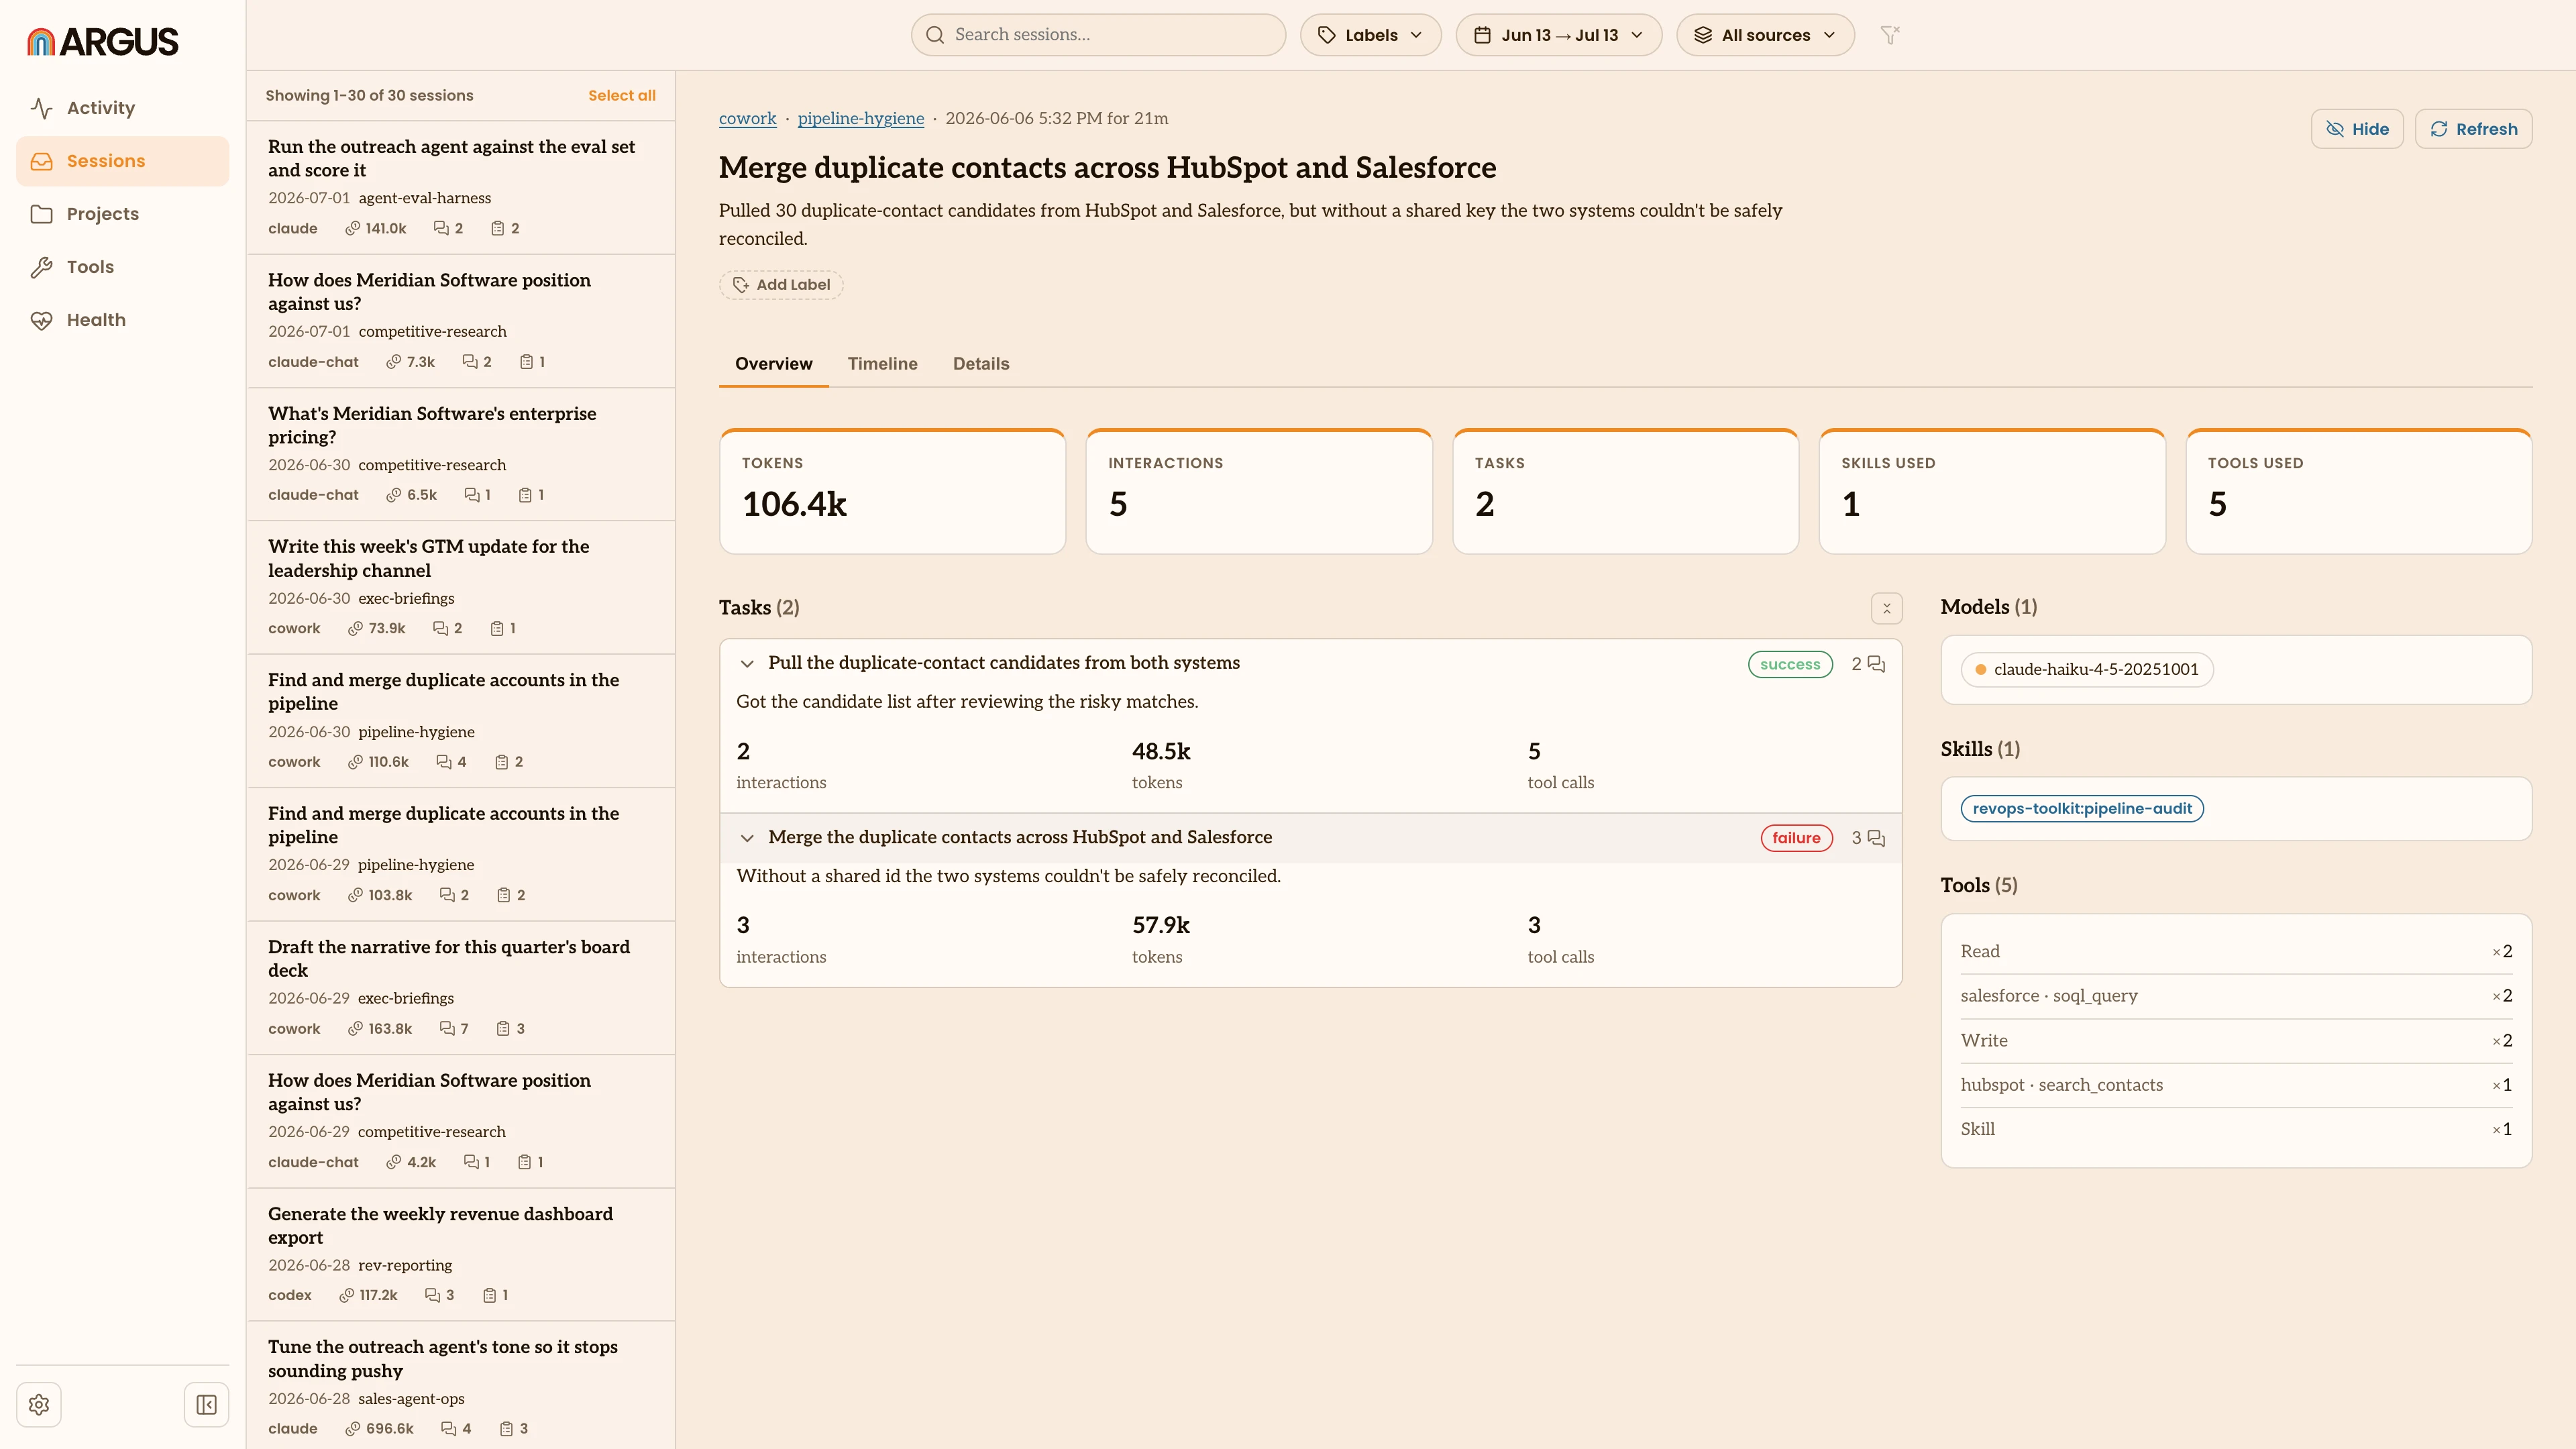This screenshot has height=1449, width=2576.
Task: Switch to the Details tab
Action: point(980,364)
